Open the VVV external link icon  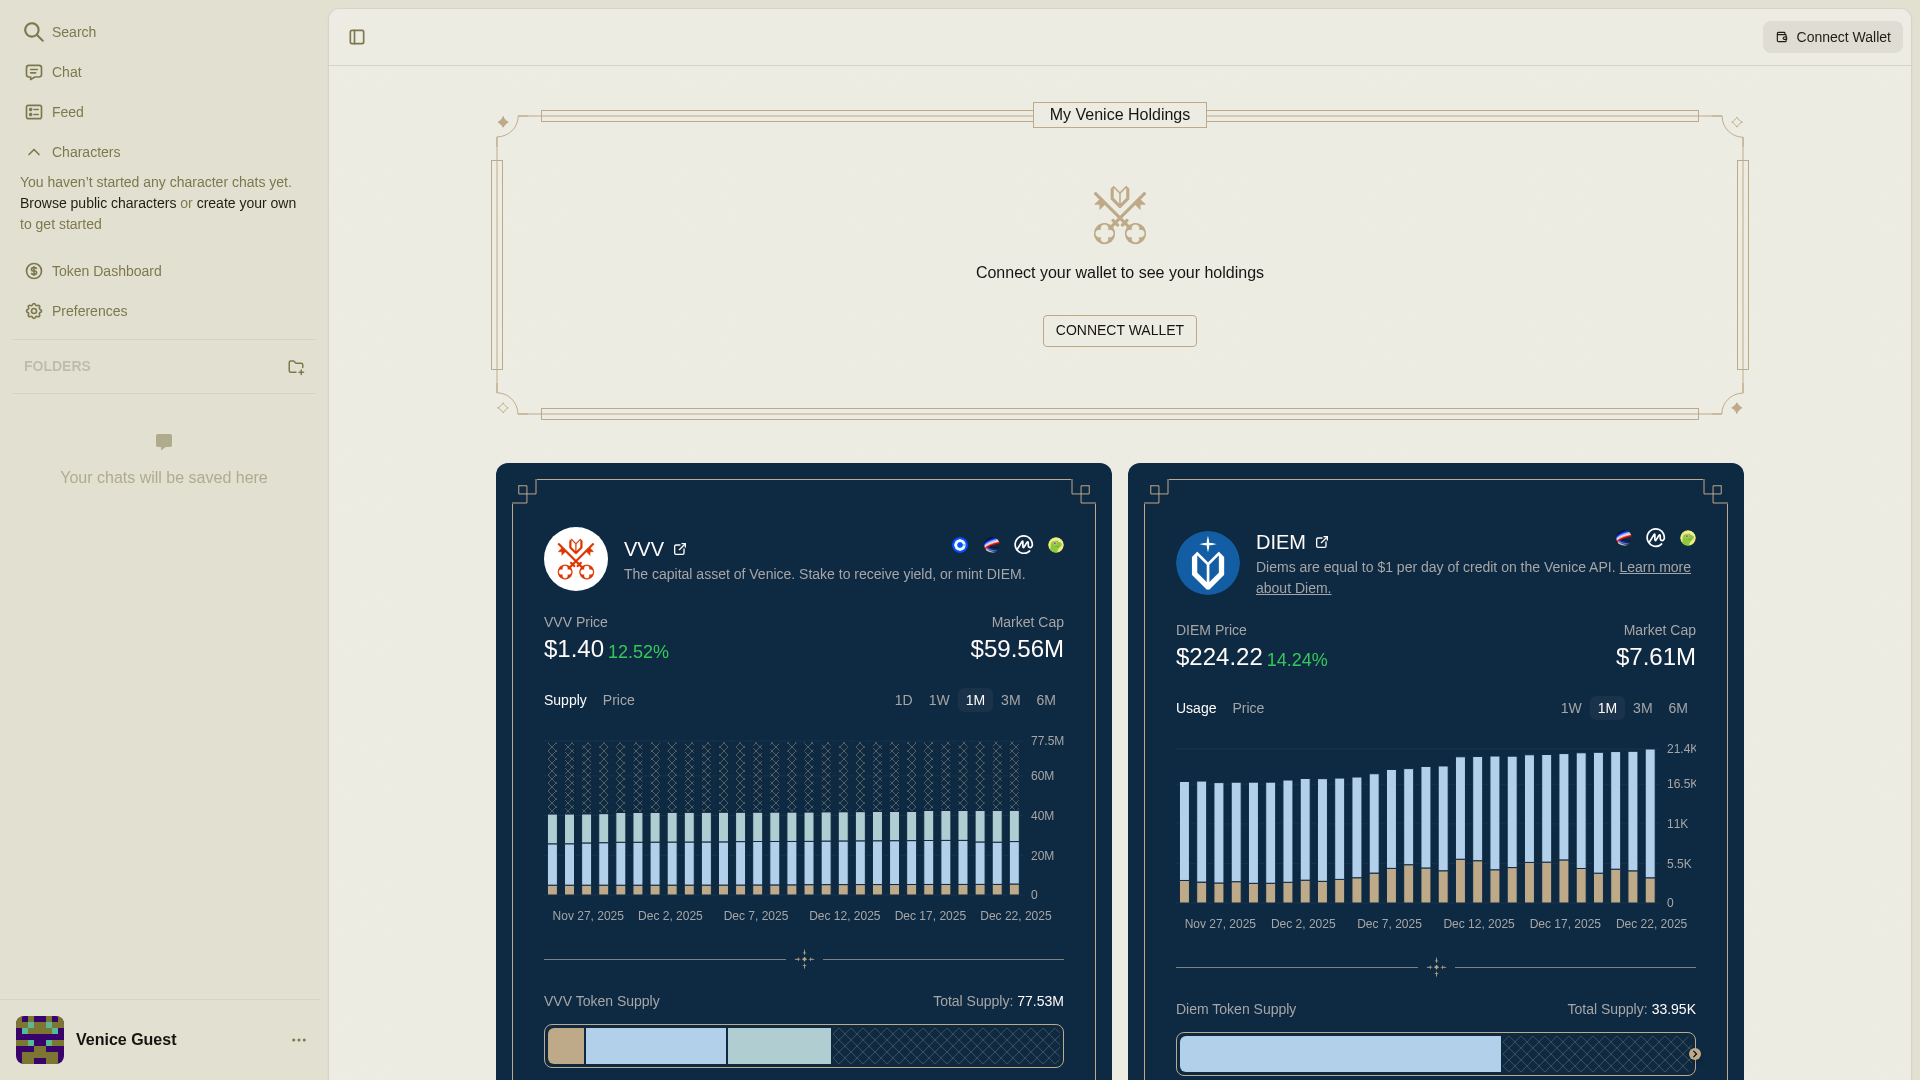(x=680, y=549)
